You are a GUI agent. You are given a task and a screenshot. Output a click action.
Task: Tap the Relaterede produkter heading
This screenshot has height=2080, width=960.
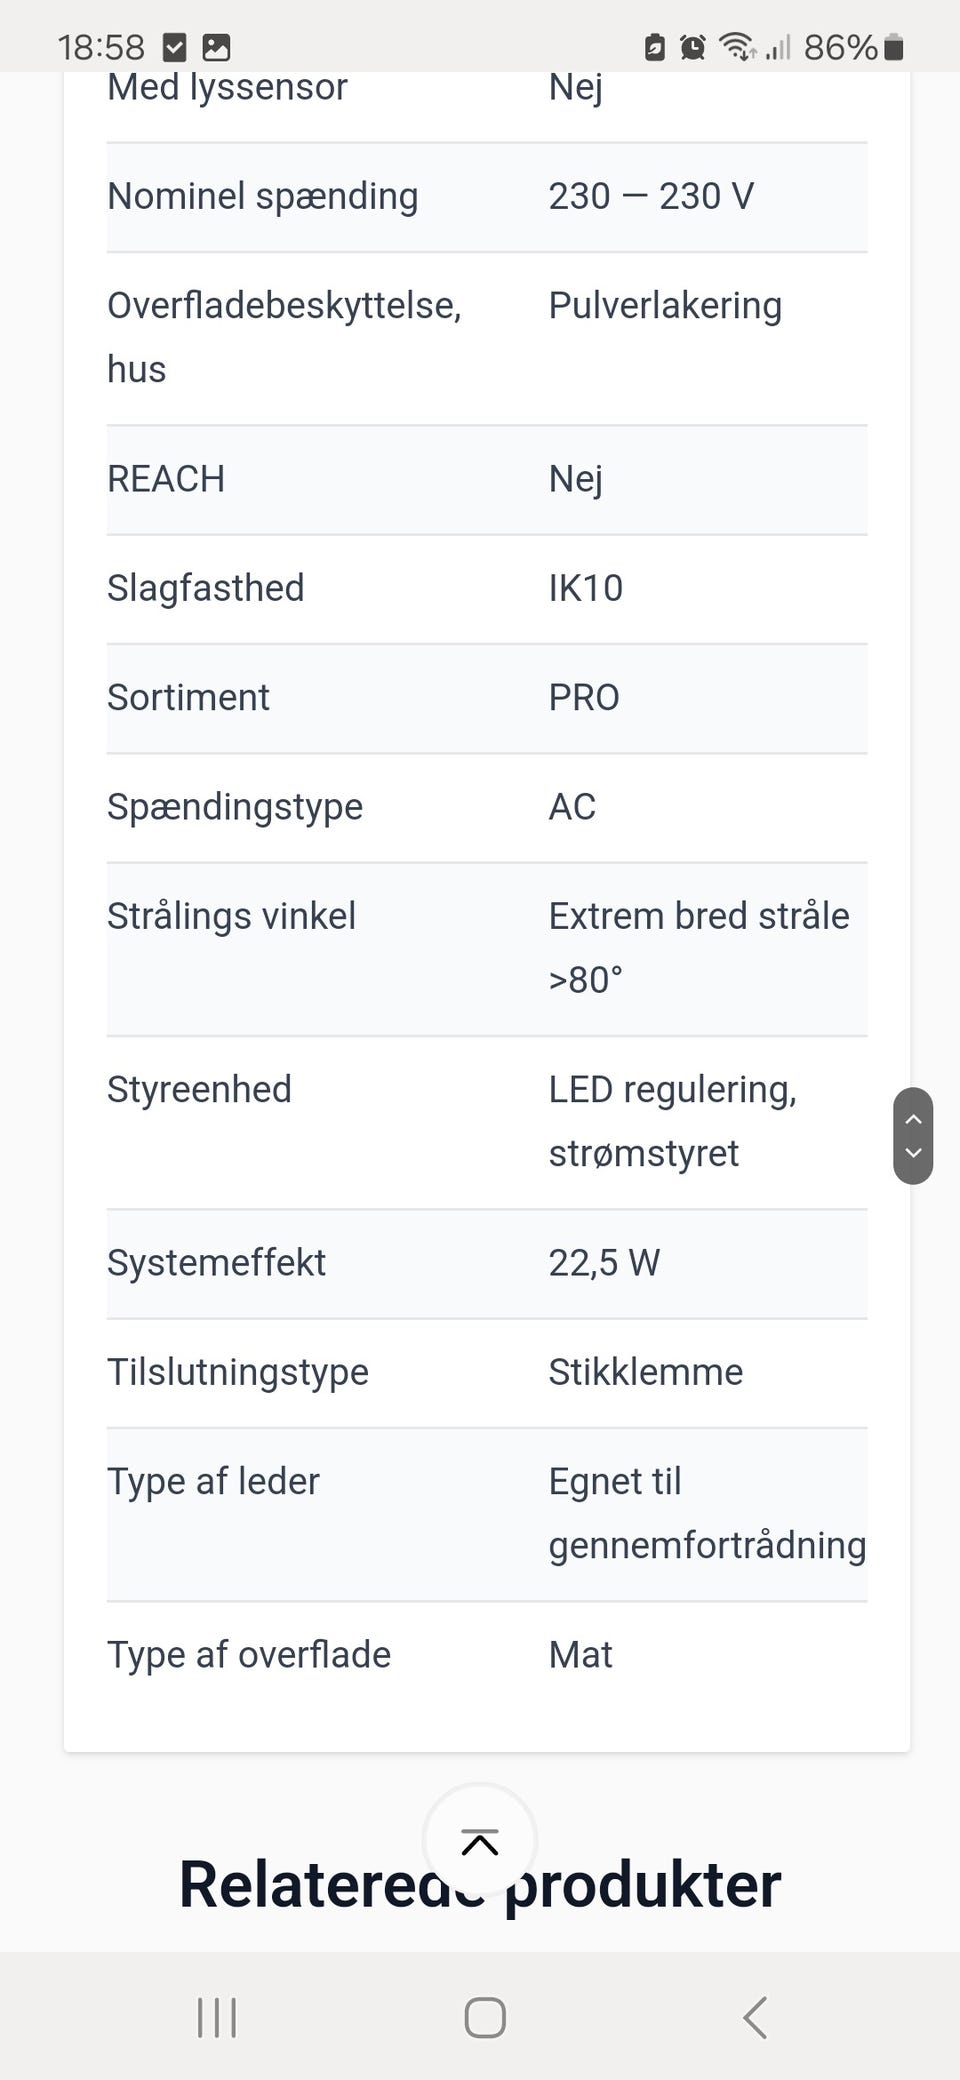(480, 1886)
